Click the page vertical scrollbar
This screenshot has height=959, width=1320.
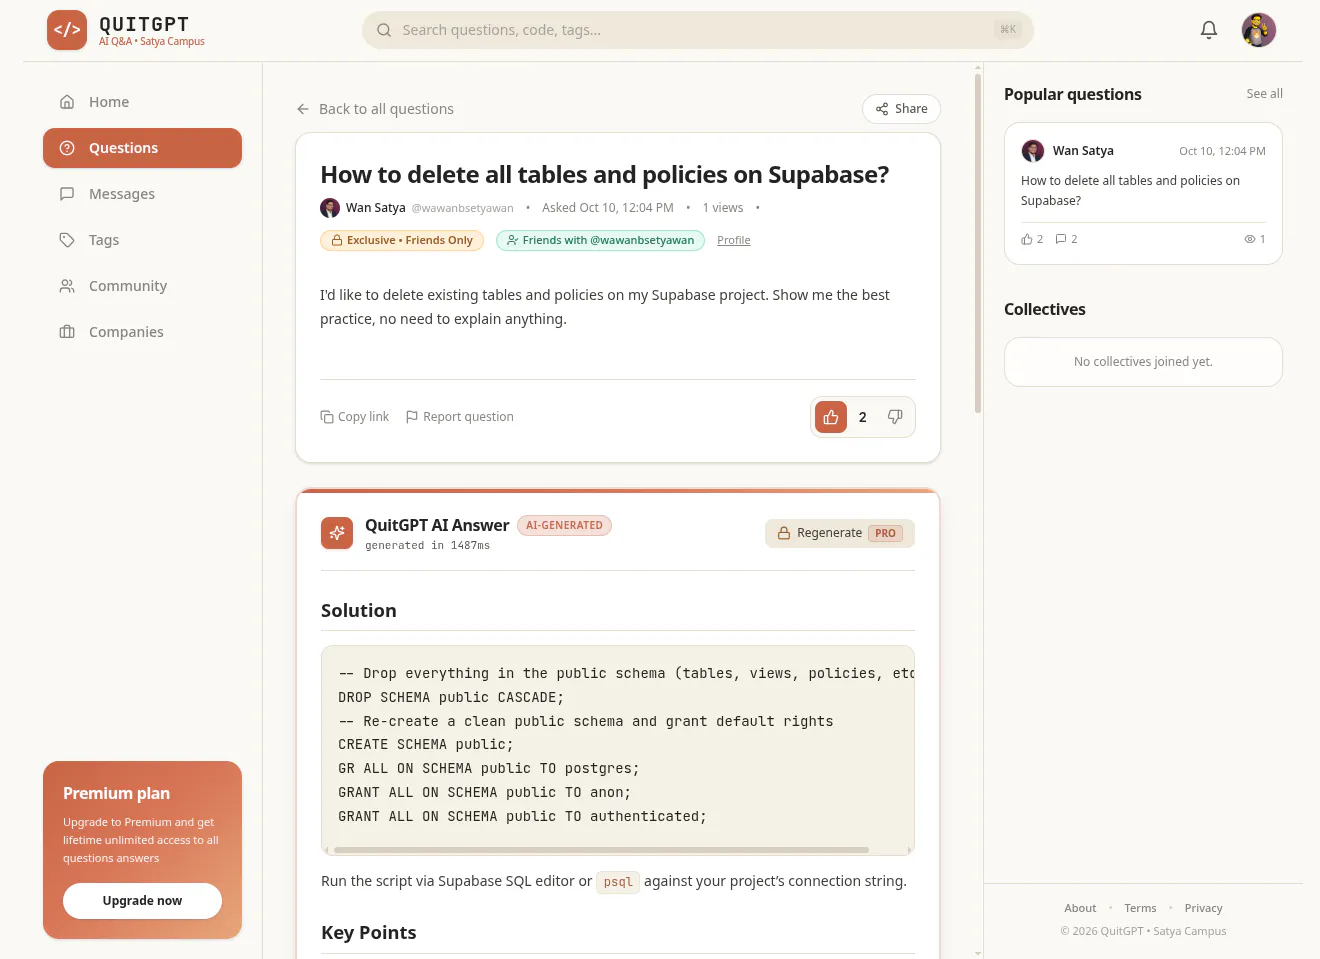978,243
